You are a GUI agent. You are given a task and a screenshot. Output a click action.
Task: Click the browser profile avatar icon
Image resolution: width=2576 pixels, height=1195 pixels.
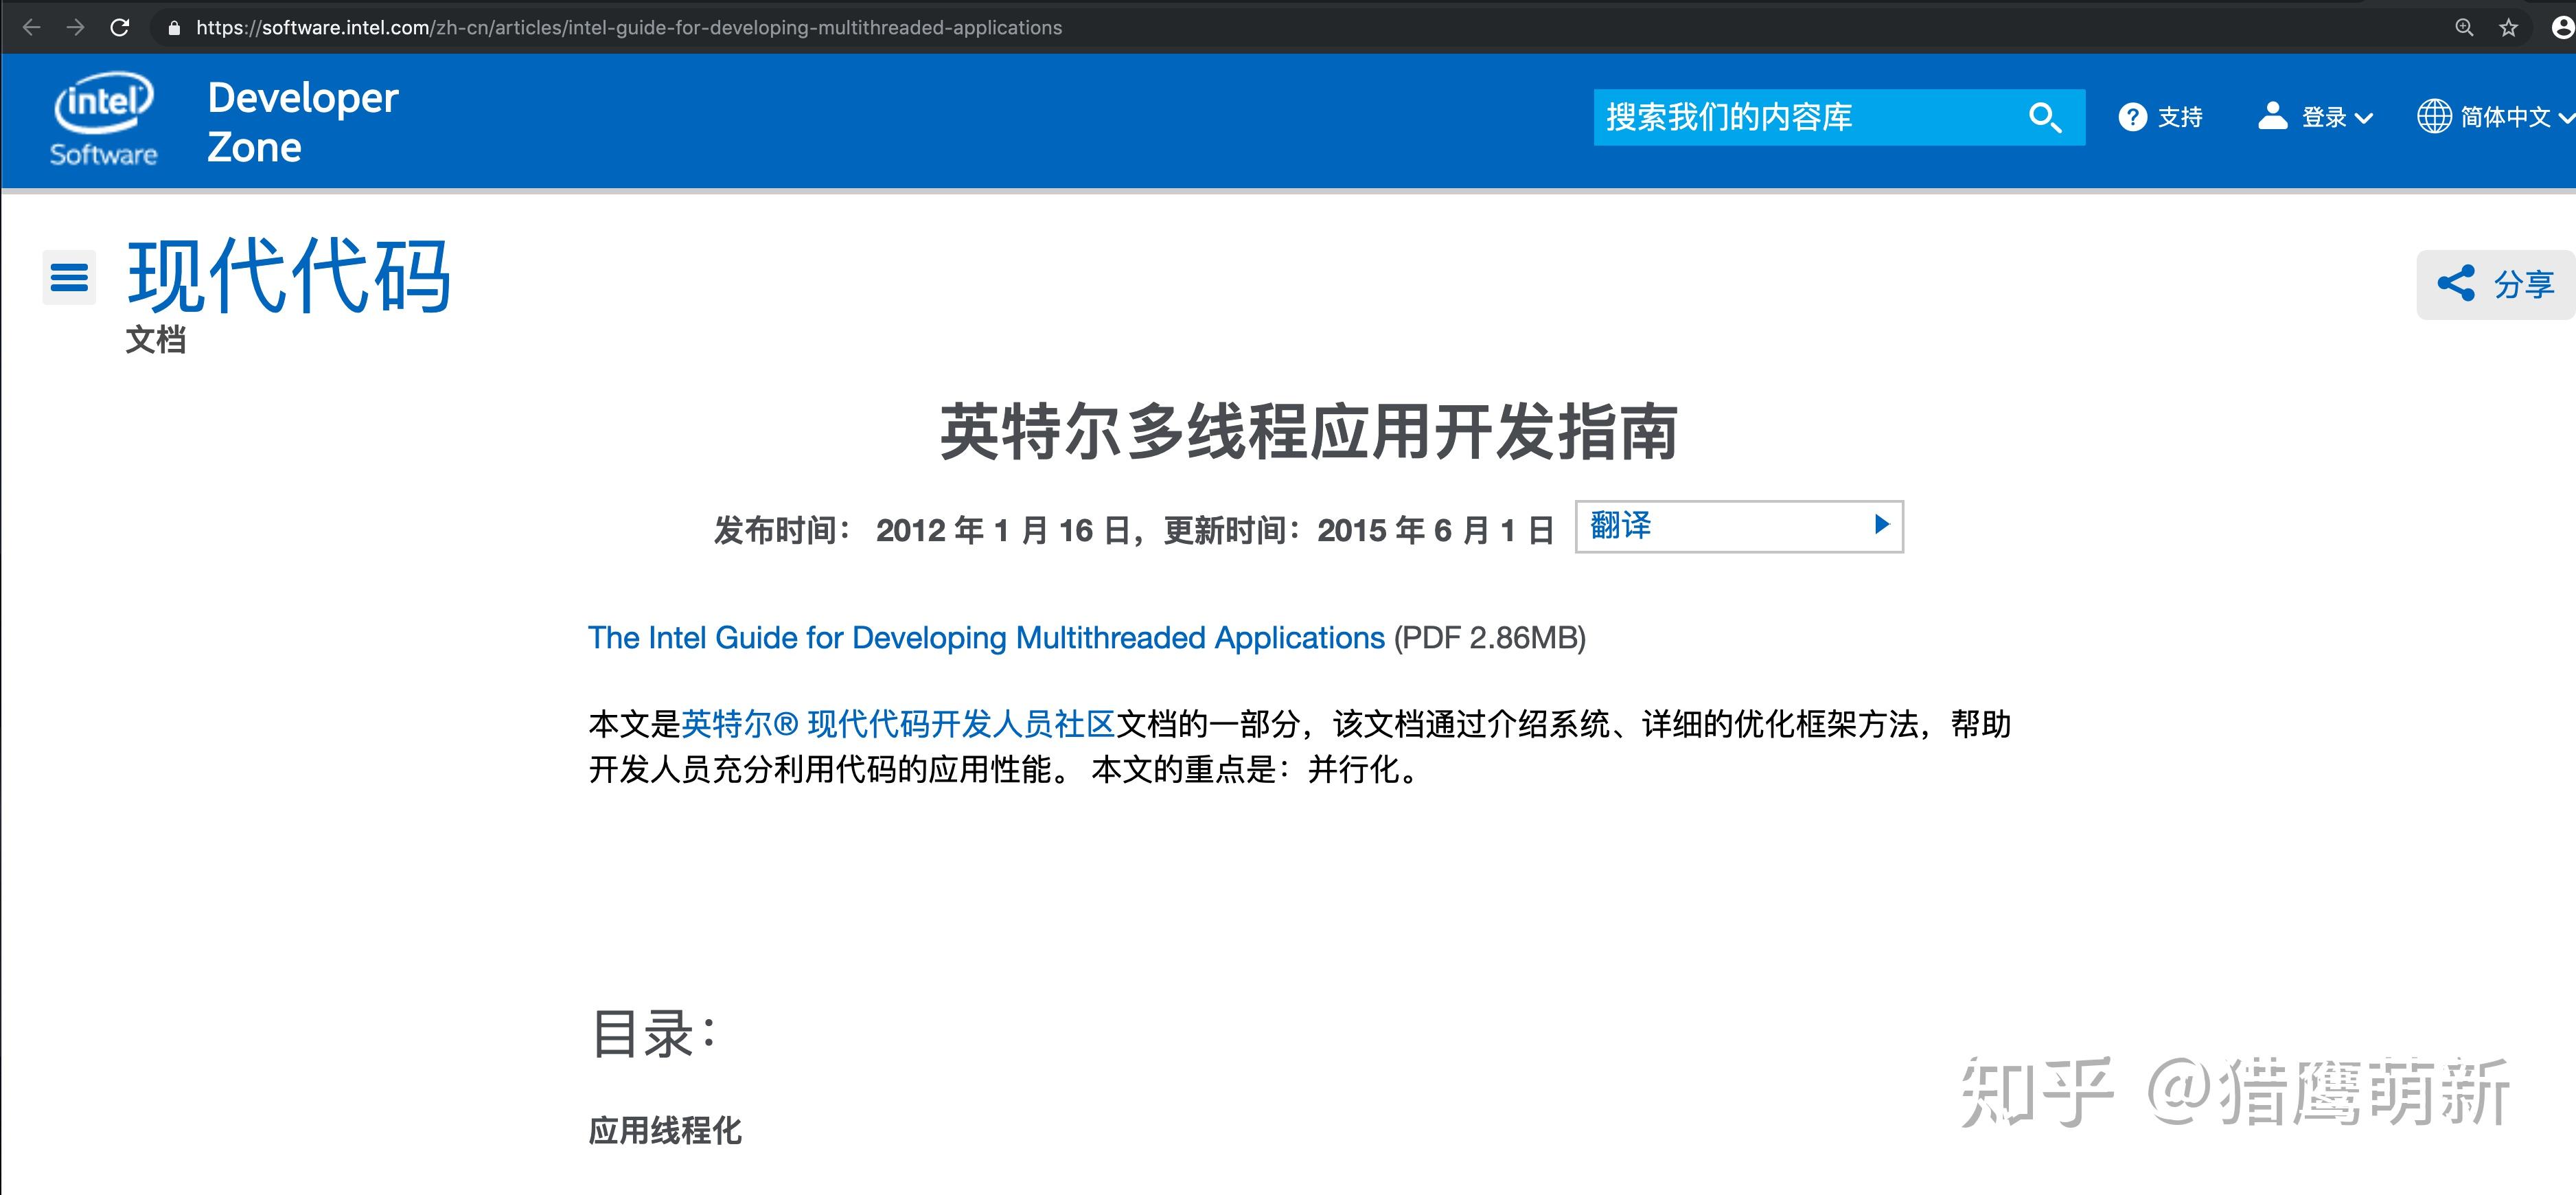[2563, 28]
